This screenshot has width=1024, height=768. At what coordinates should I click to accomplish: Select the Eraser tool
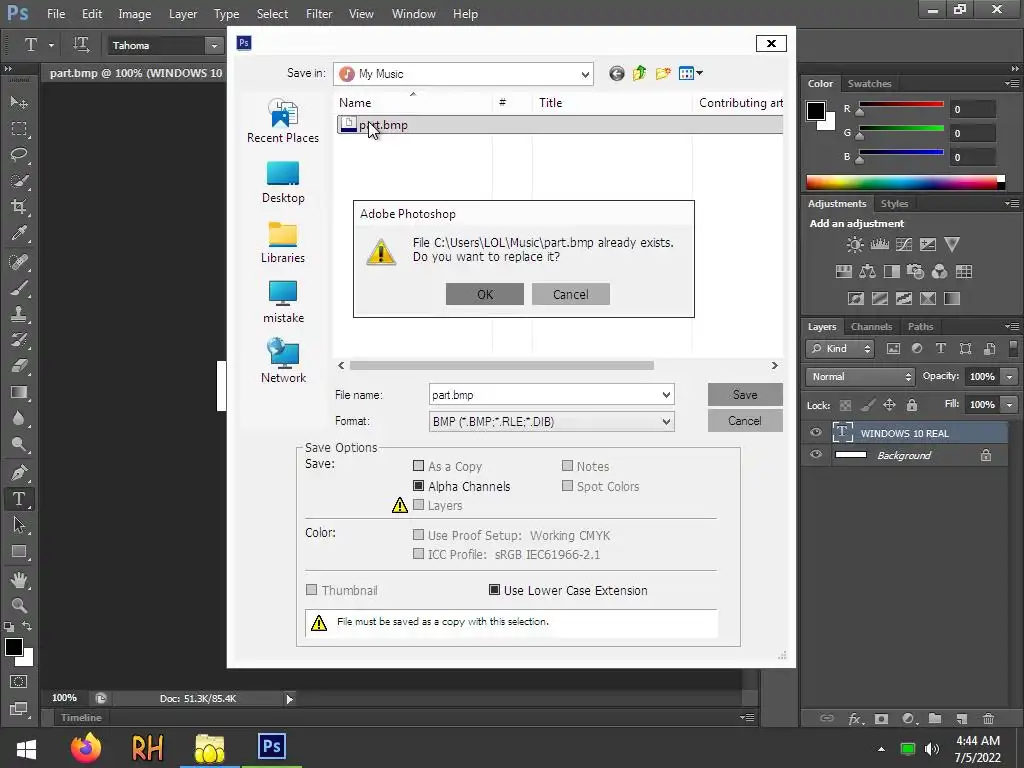[x=19, y=366]
